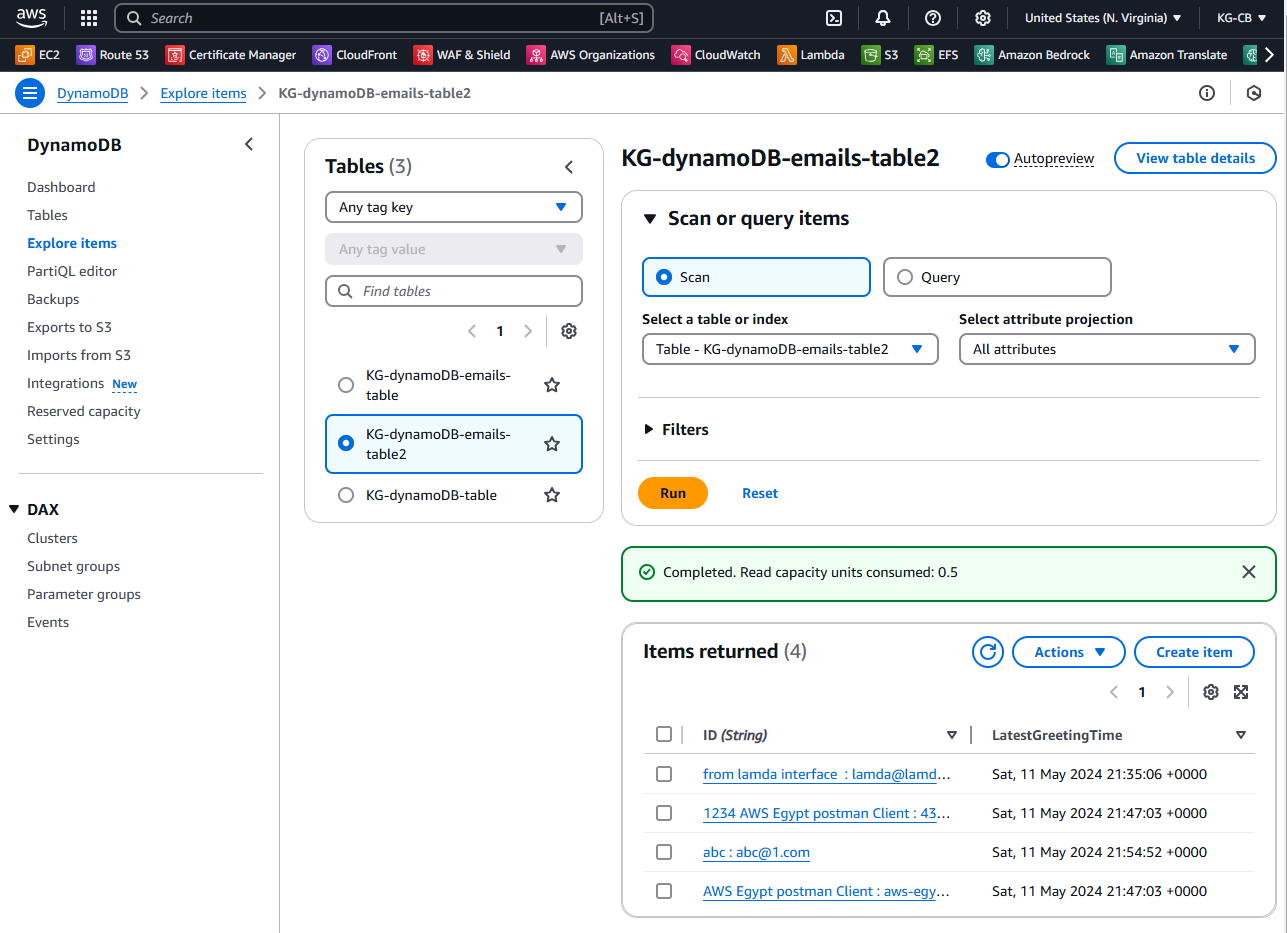The image size is (1287, 933).
Task: Open the notifications bell
Action: point(883,17)
